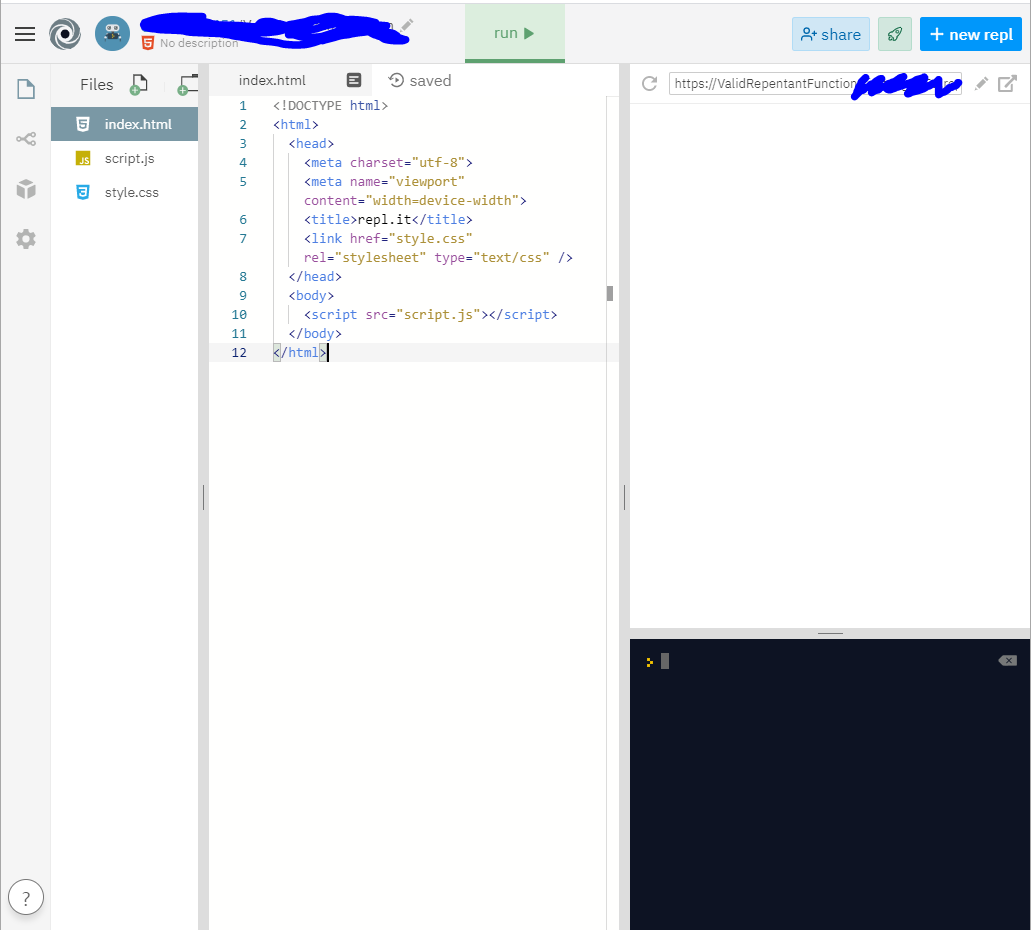Open preview in a new tab
Viewport: 1031px width, 930px height.
(x=1007, y=84)
